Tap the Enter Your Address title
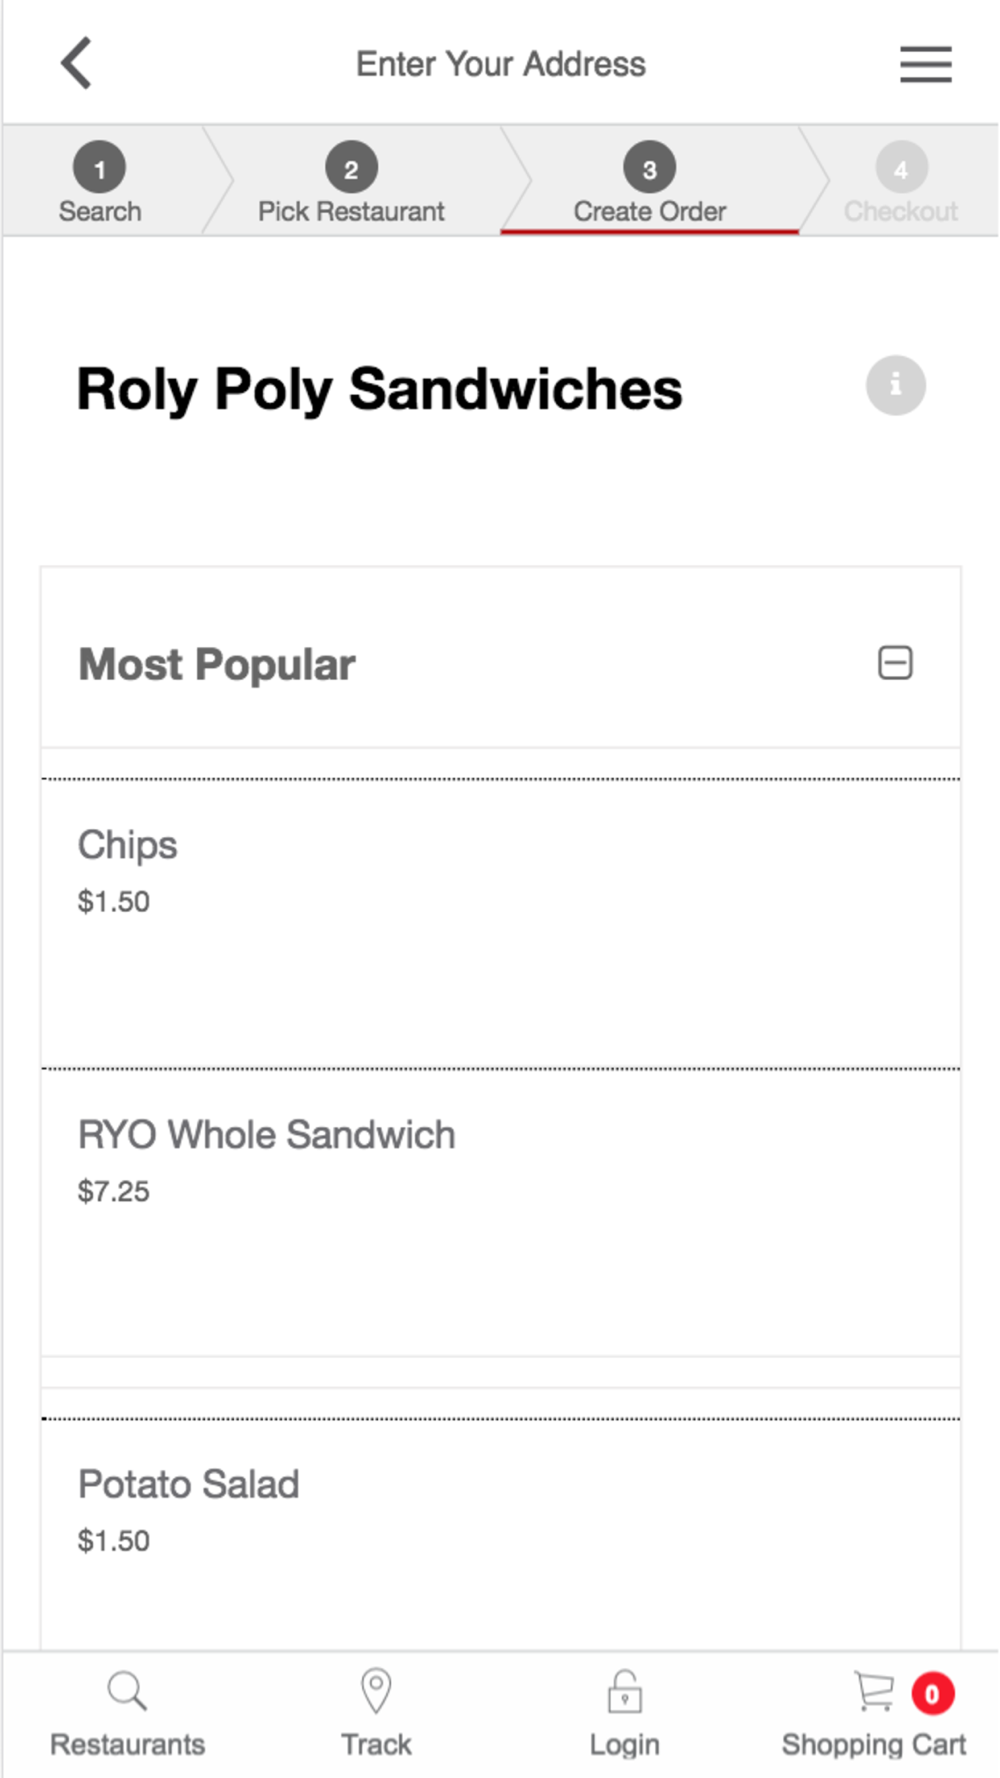The width and height of the screenshot is (1000, 1778). point(500,64)
